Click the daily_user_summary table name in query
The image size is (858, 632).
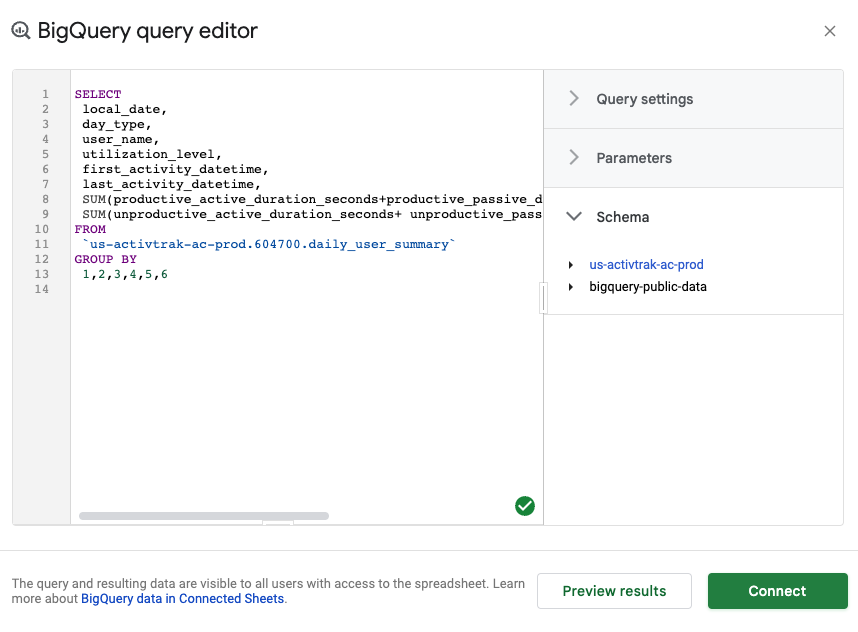pyautogui.click(x=378, y=244)
